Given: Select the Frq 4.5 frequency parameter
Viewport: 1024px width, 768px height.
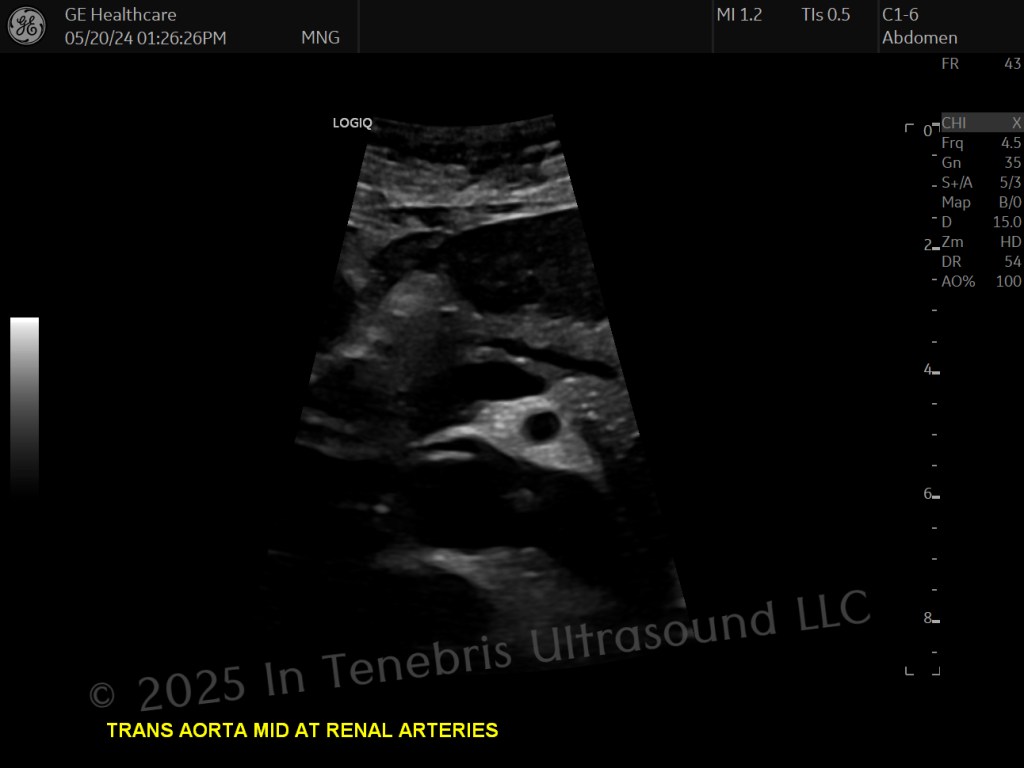Looking at the screenshot, I should coord(981,143).
